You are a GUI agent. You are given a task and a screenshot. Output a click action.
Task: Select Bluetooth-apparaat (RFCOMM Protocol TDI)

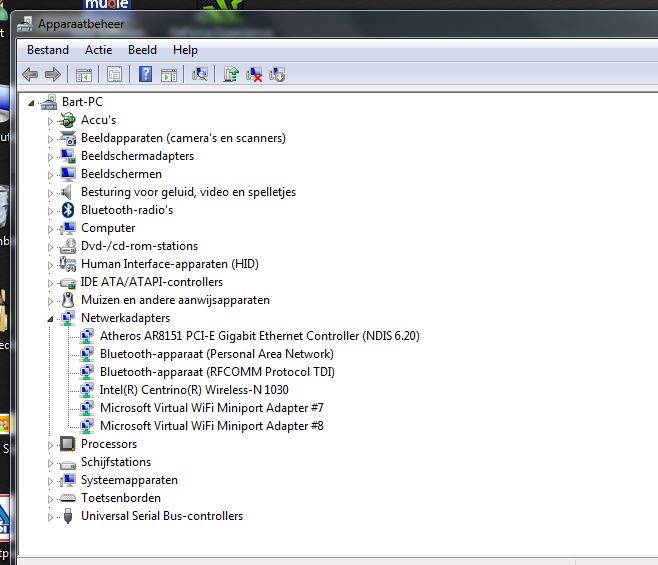217,372
